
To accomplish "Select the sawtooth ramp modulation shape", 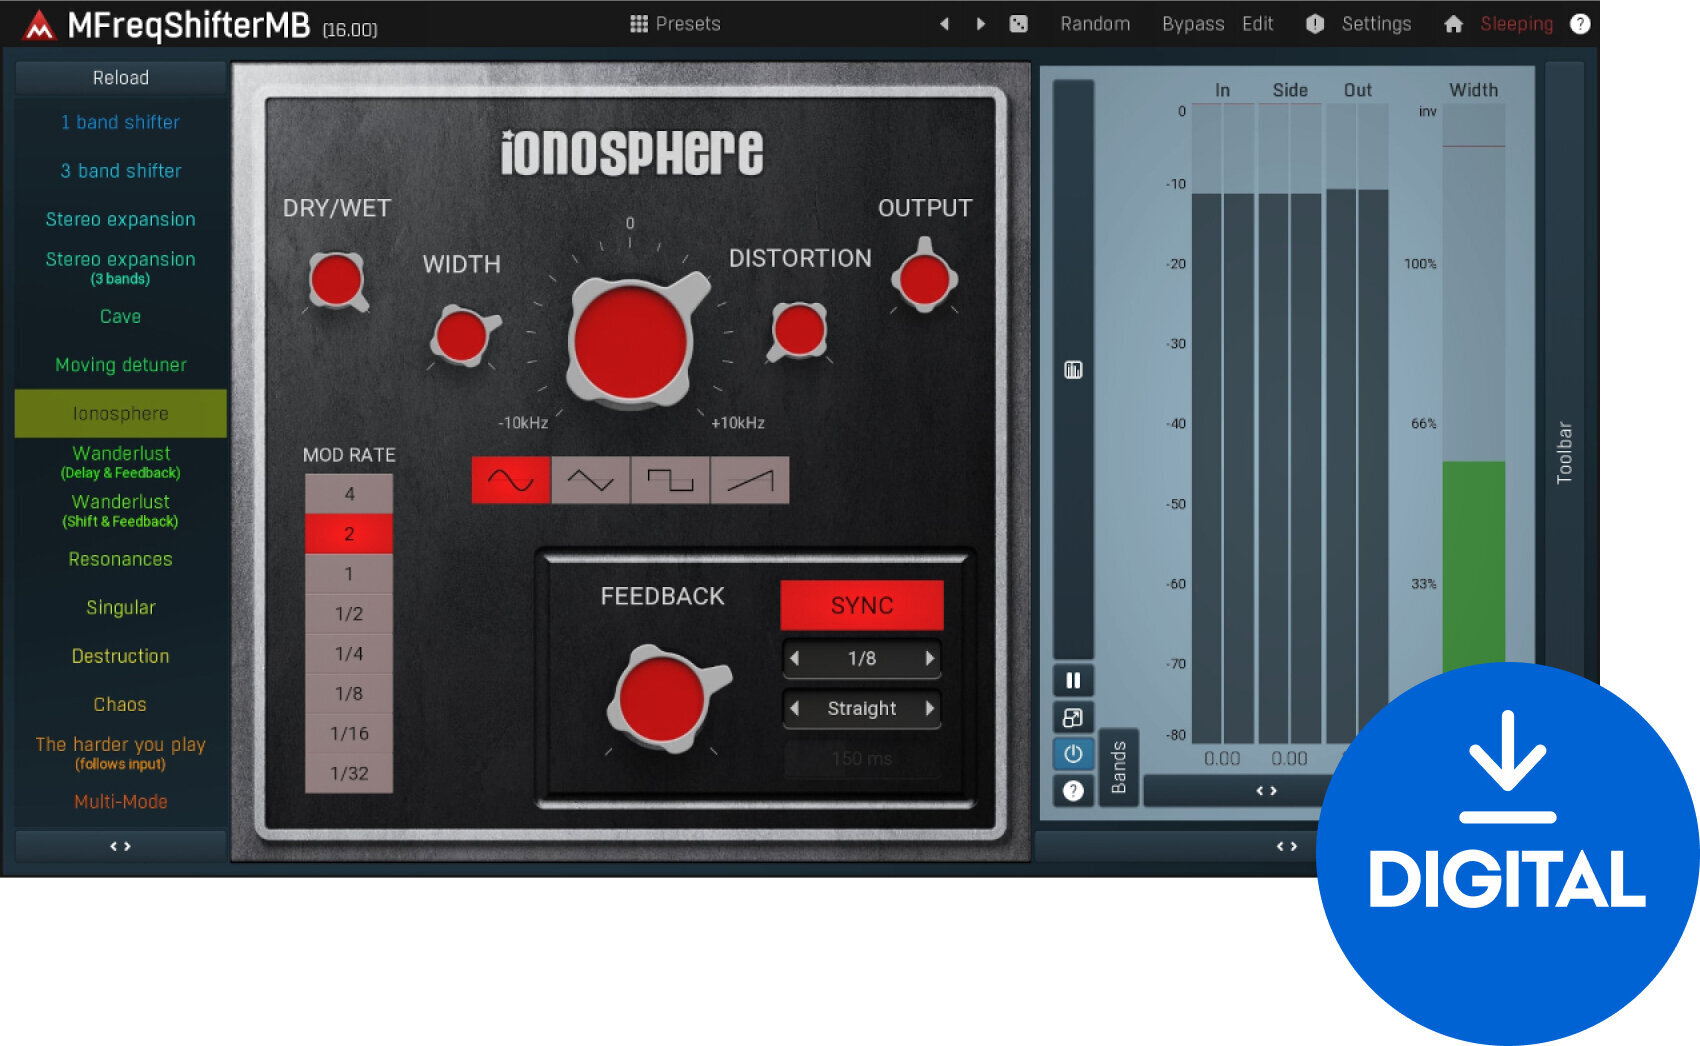I will click(x=750, y=480).
